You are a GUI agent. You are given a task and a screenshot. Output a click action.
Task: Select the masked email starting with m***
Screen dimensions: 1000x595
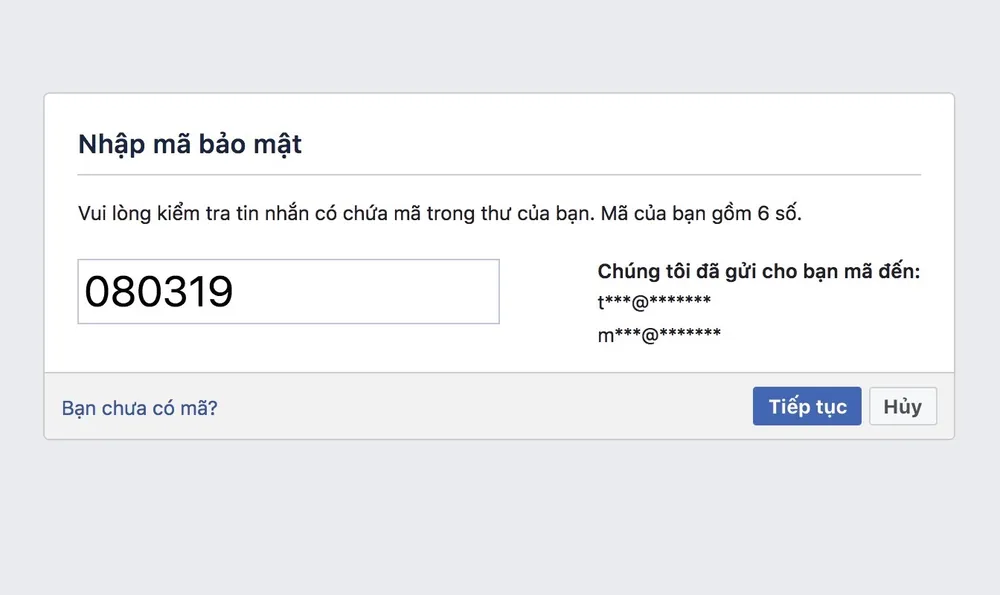point(658,335)
